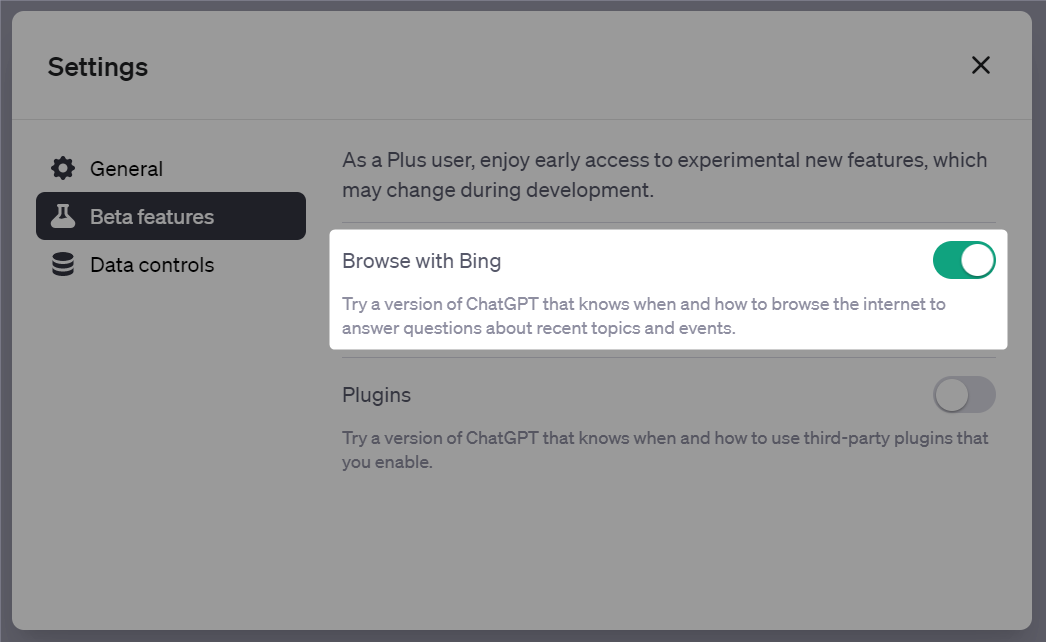Image resolution: width=1046 pixels, height=642 pixels.
Task: Close the Settings dialog with the X
Action: (x=981, y=65)
